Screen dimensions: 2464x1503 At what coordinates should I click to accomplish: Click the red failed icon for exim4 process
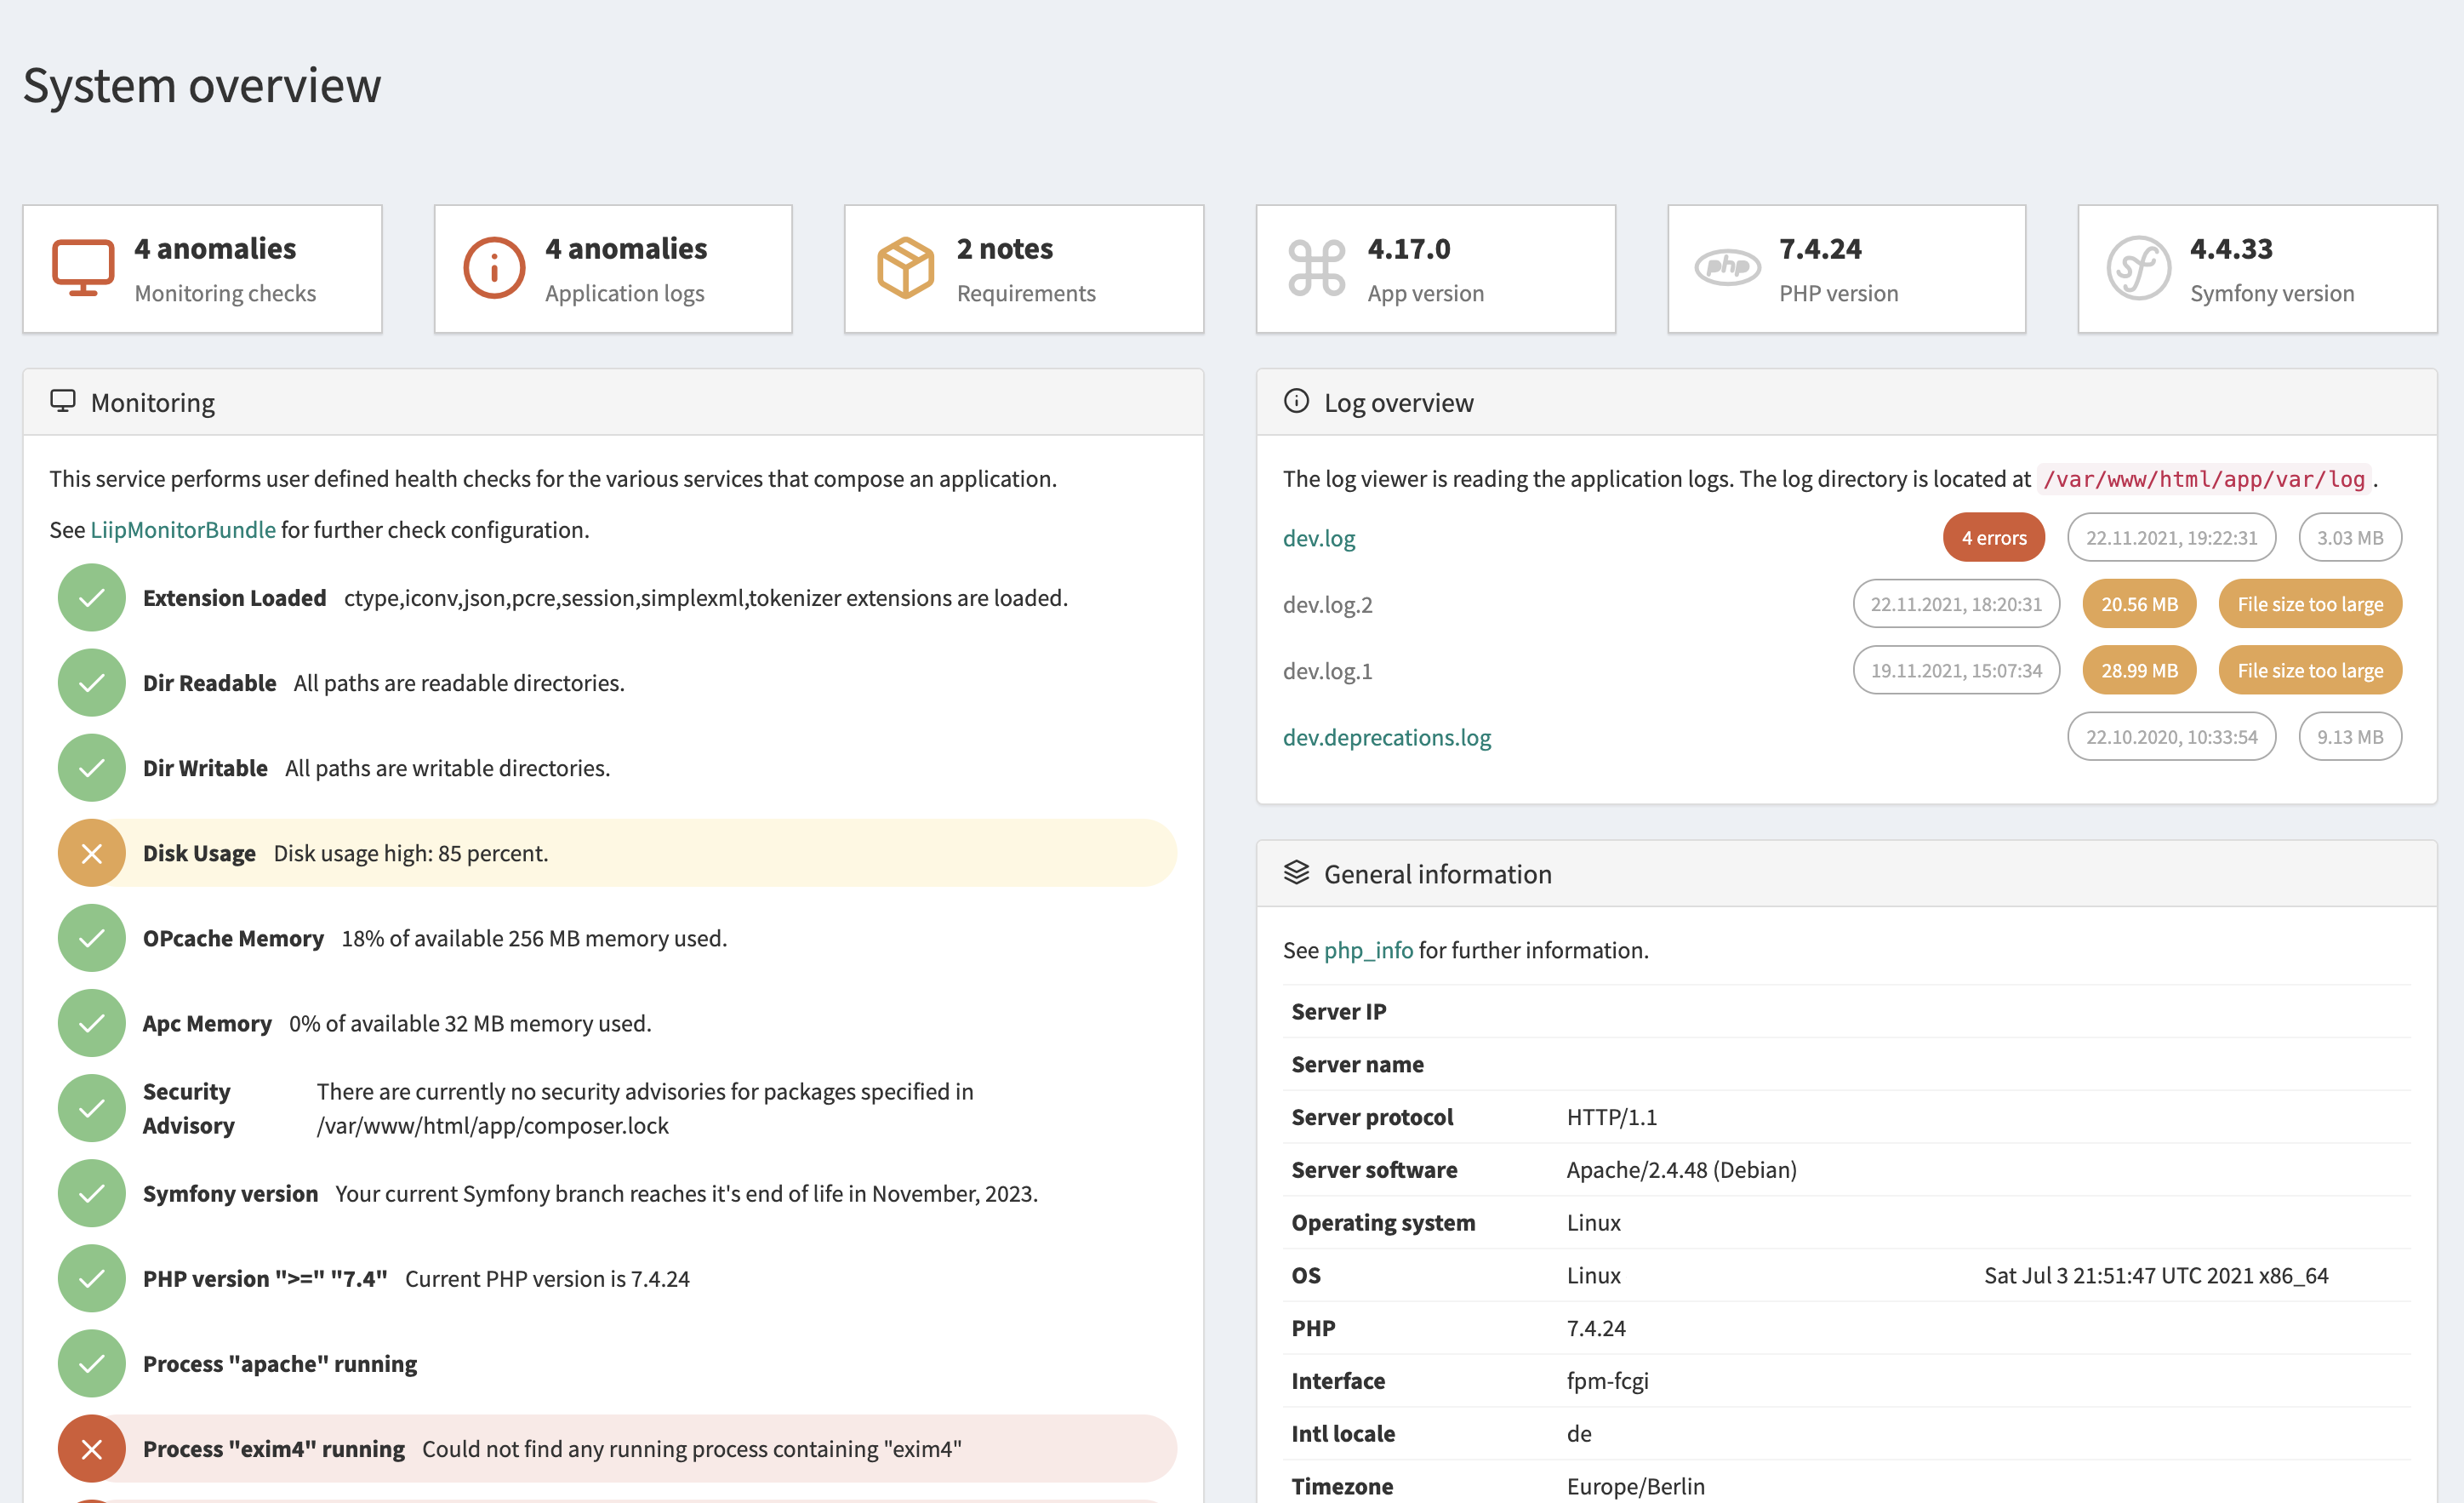91,1448
